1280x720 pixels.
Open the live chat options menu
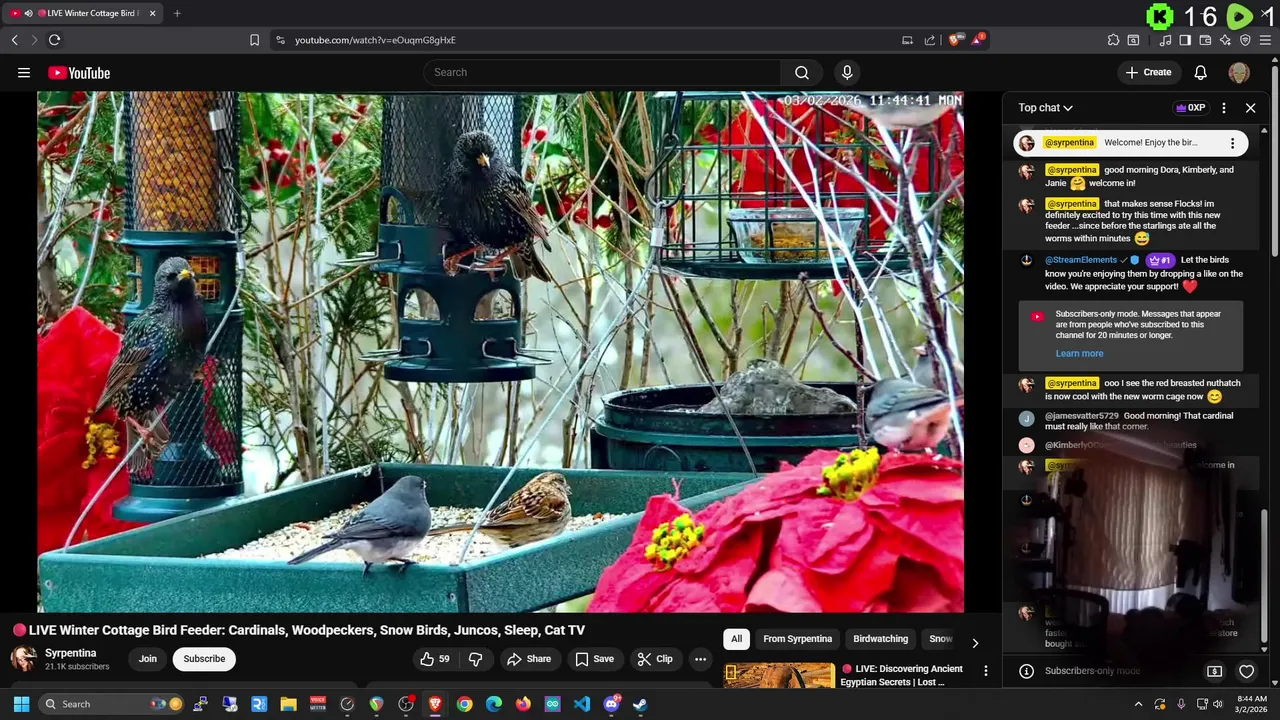tap(1224, 108)
